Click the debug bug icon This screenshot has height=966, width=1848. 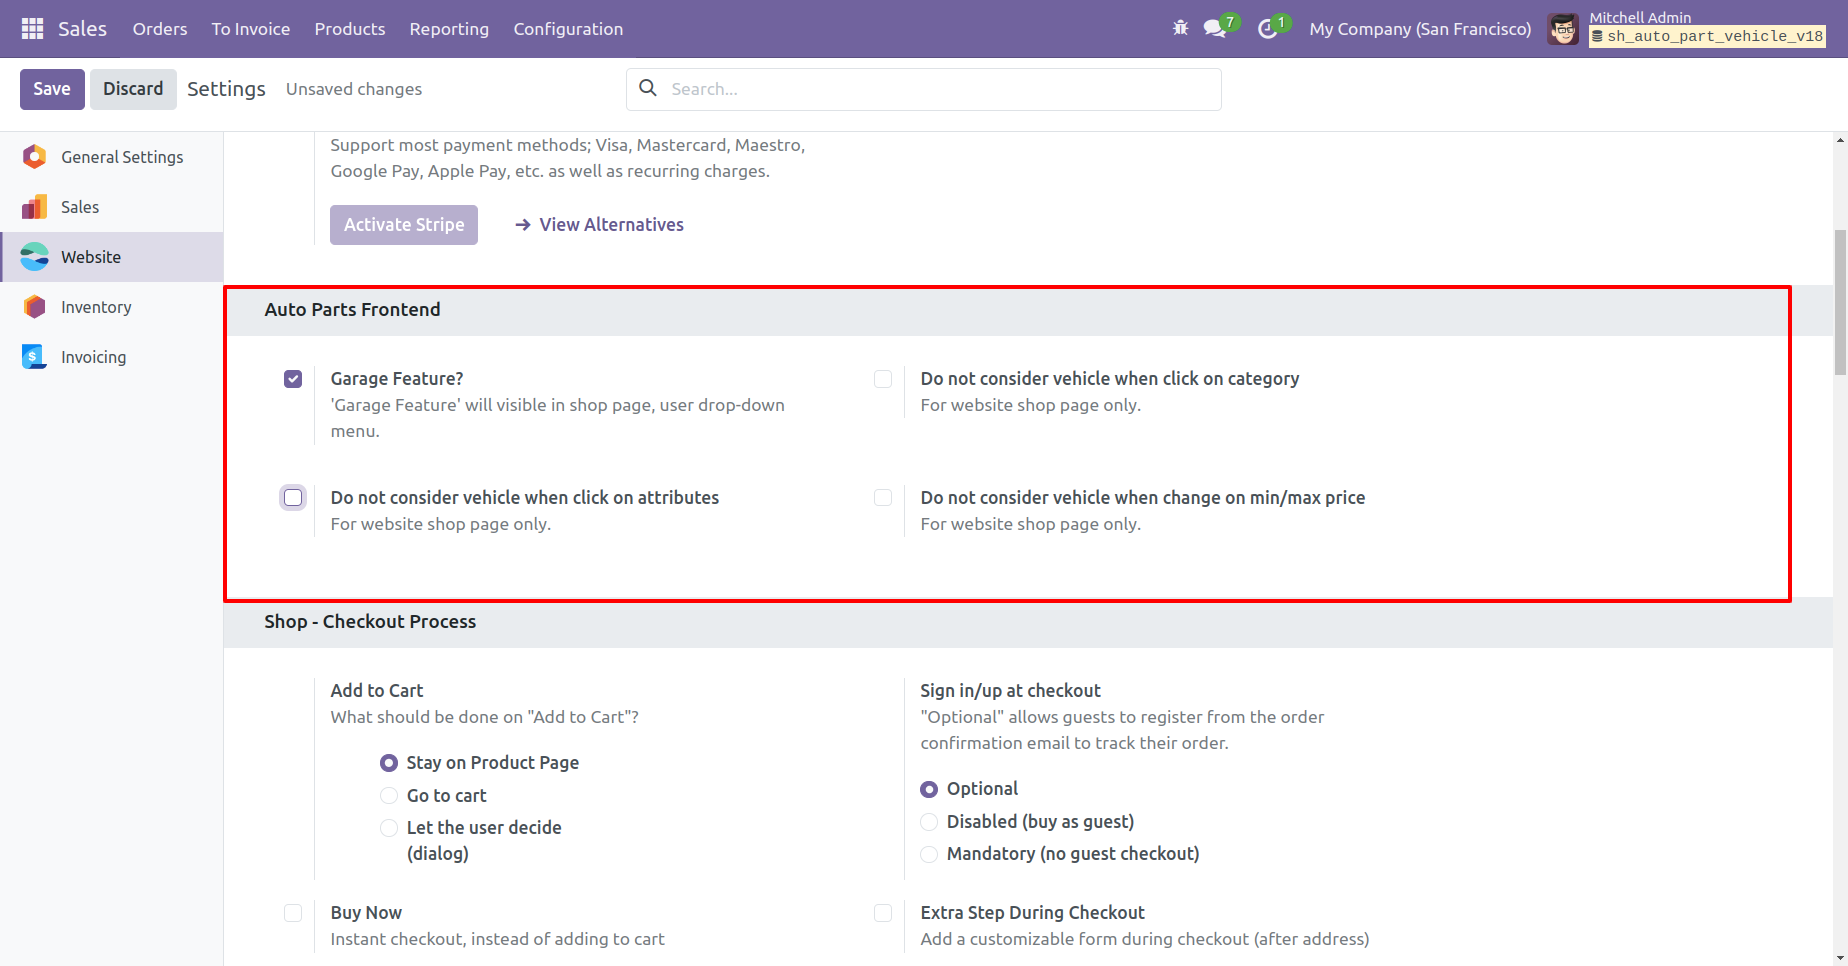pyautogui.click(x=1180, y=28)
